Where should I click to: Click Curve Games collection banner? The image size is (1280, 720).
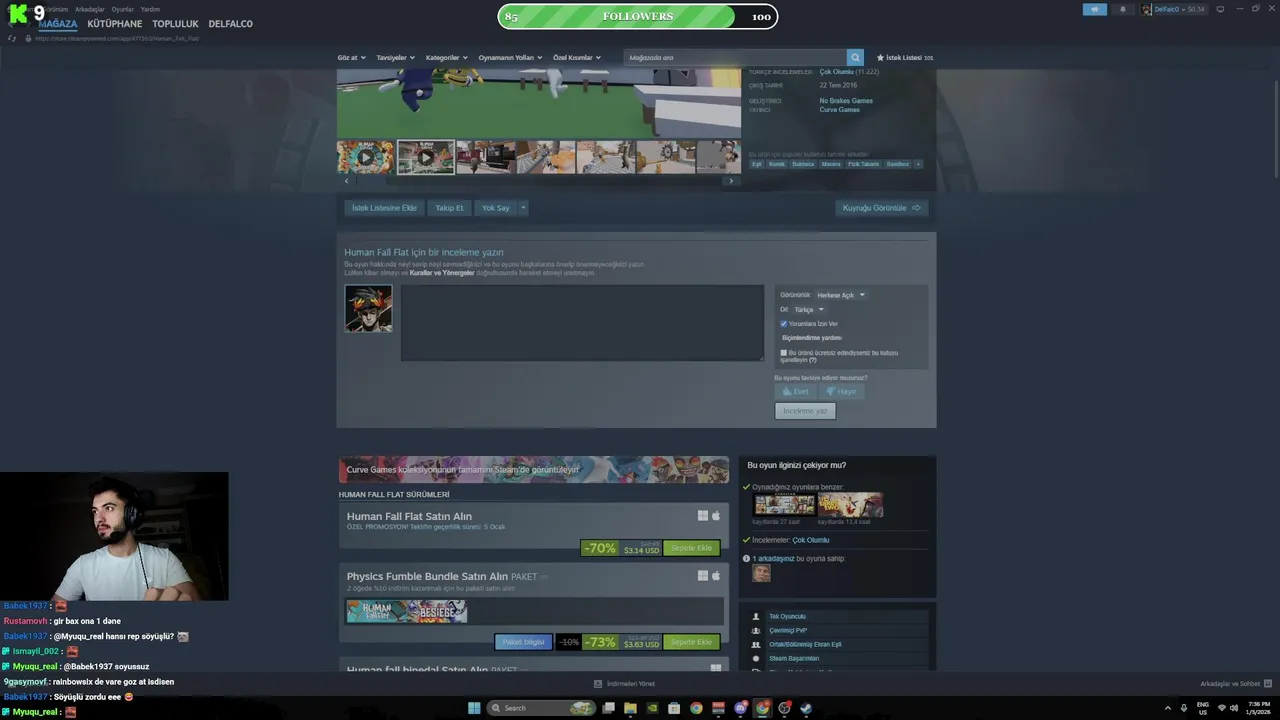coord(534,469)
